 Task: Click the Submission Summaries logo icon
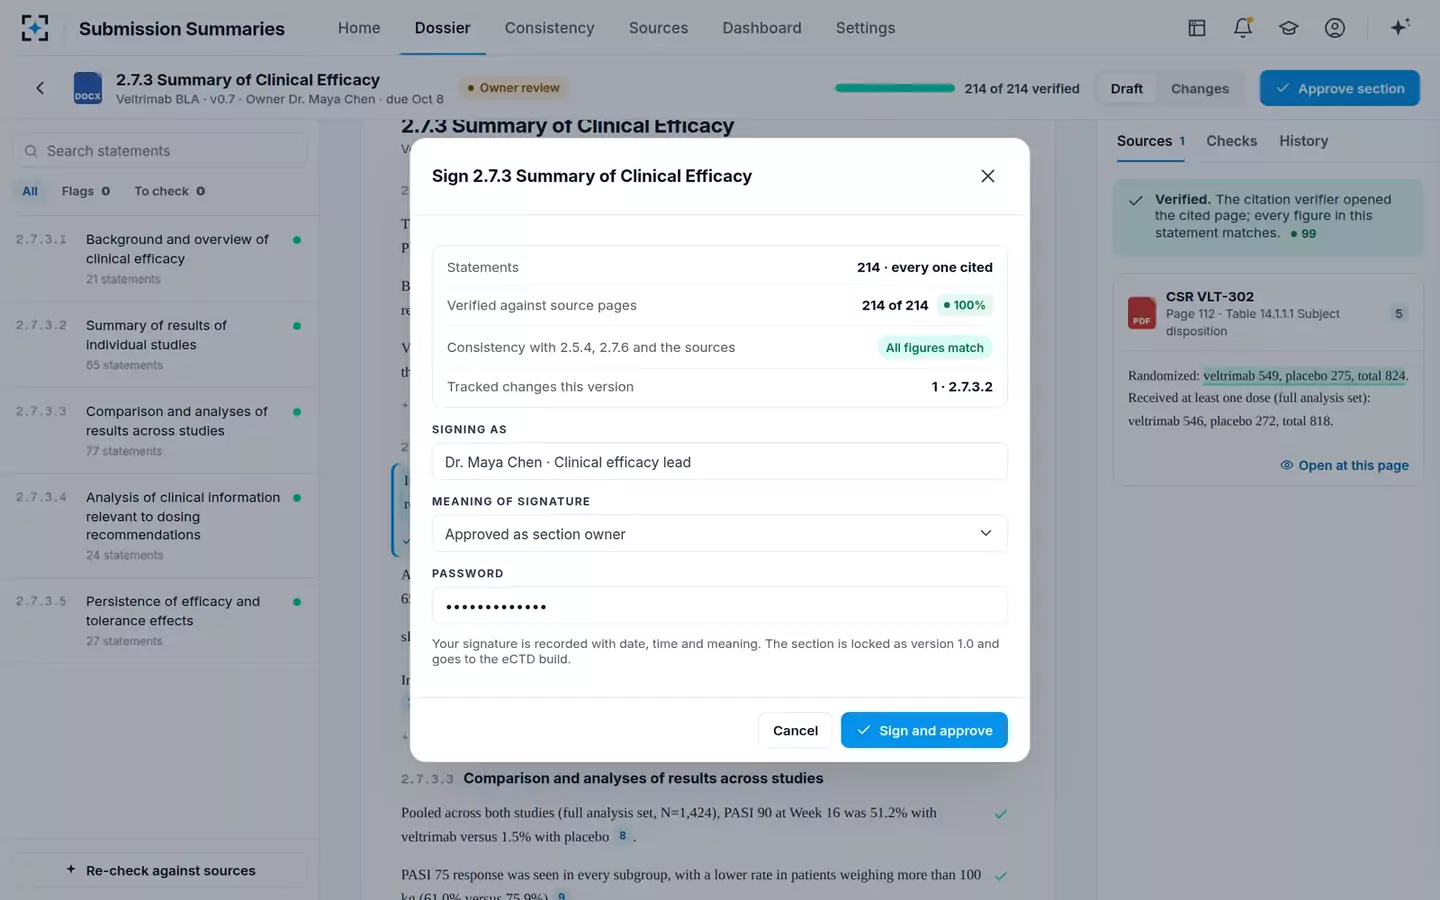point(35,28)
